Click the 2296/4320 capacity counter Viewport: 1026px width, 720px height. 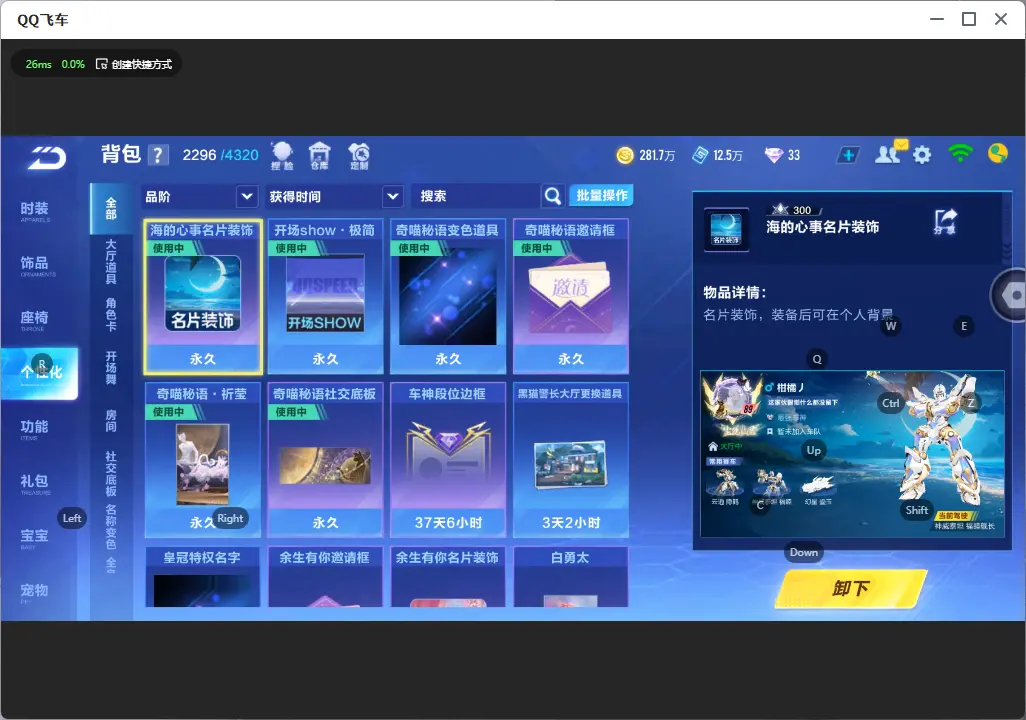(221, 155)
